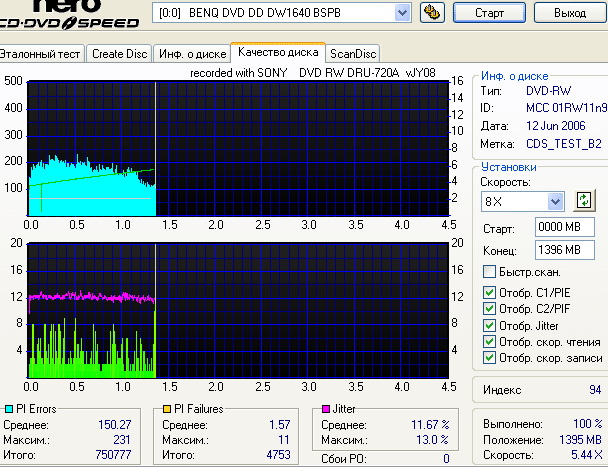Click the Старт 0000 MB input field
This screenshot has height=467, width=608.
click(x=565, y=227)
